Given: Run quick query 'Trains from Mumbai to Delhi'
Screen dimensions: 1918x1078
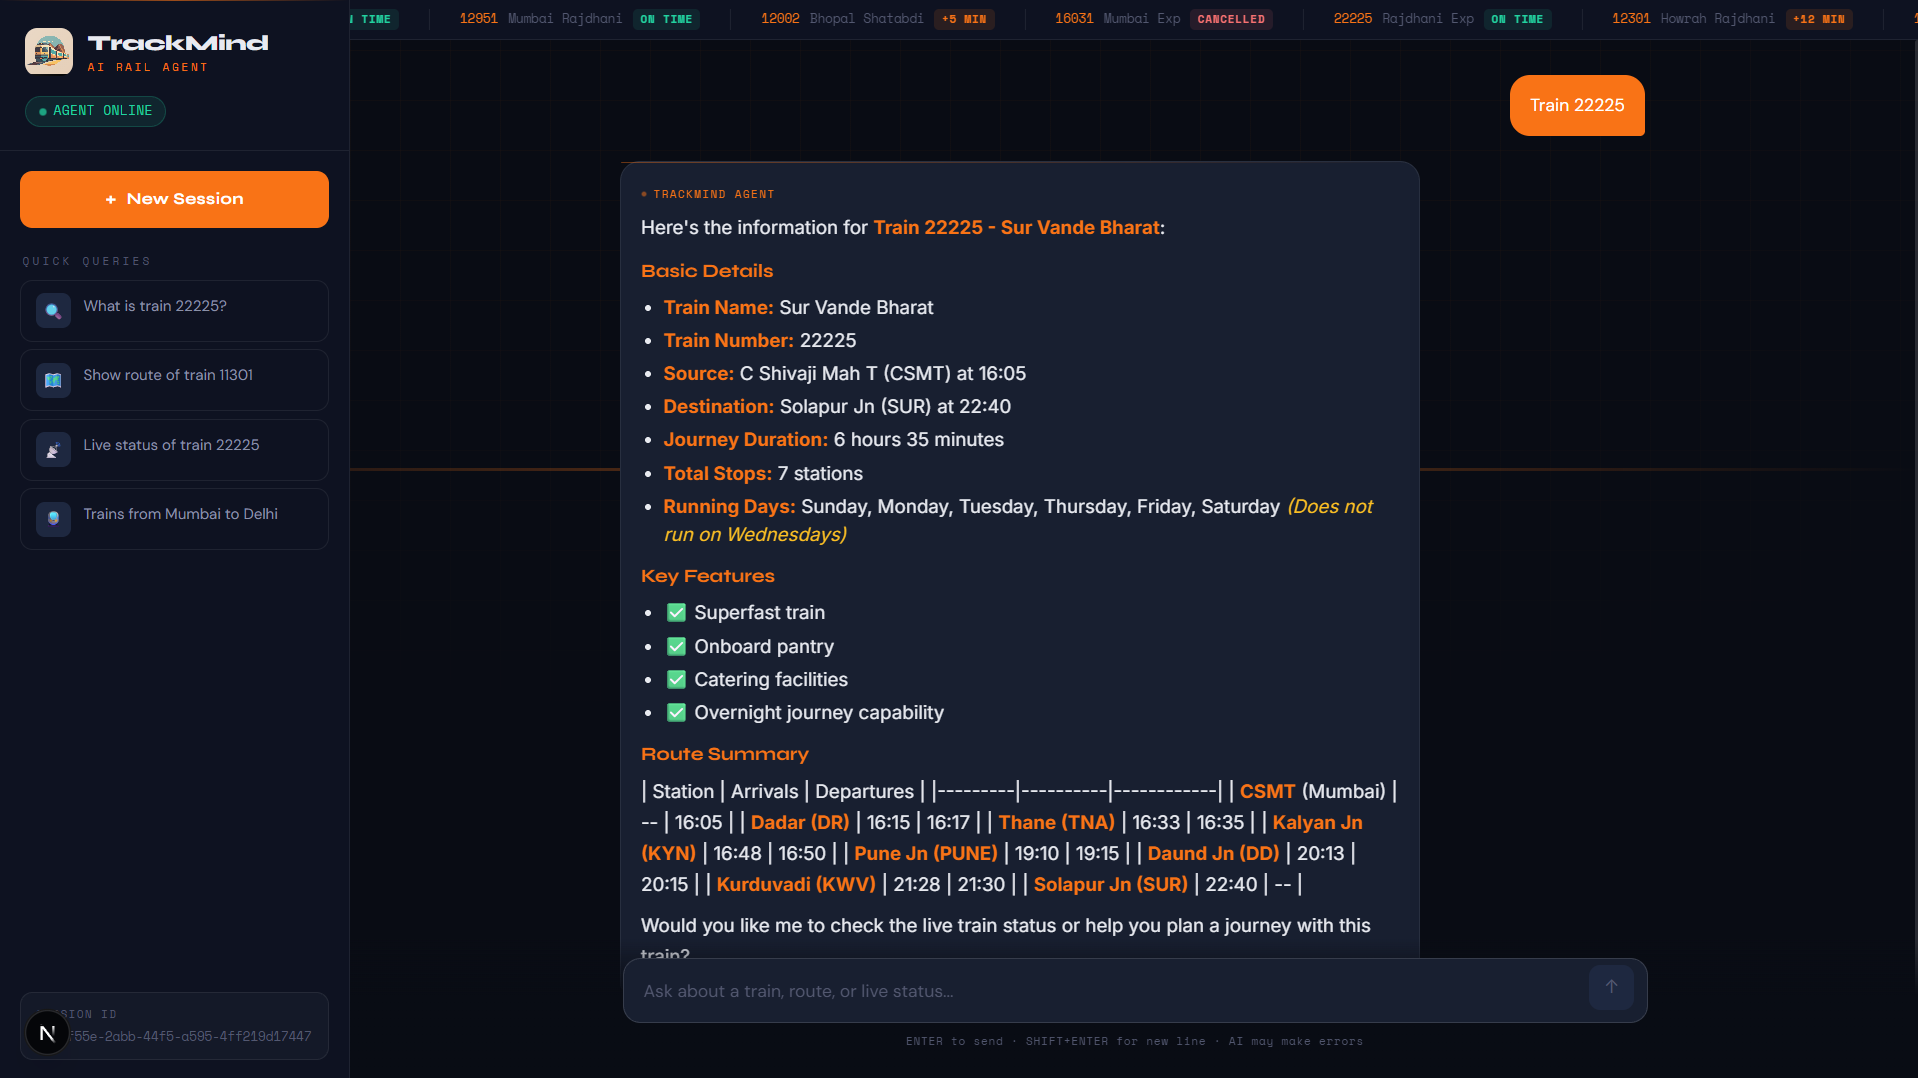Looking at the screenshot, I should pyautogui.click(x=174, y=519).
